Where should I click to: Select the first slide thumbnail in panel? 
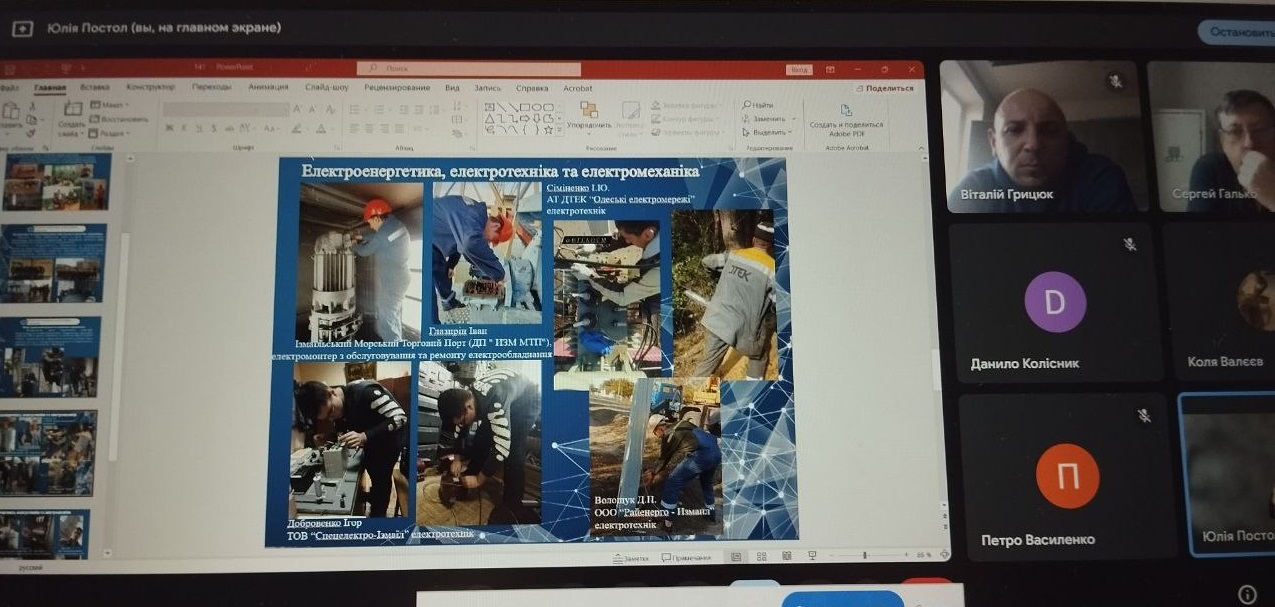(x=56, y=181)
